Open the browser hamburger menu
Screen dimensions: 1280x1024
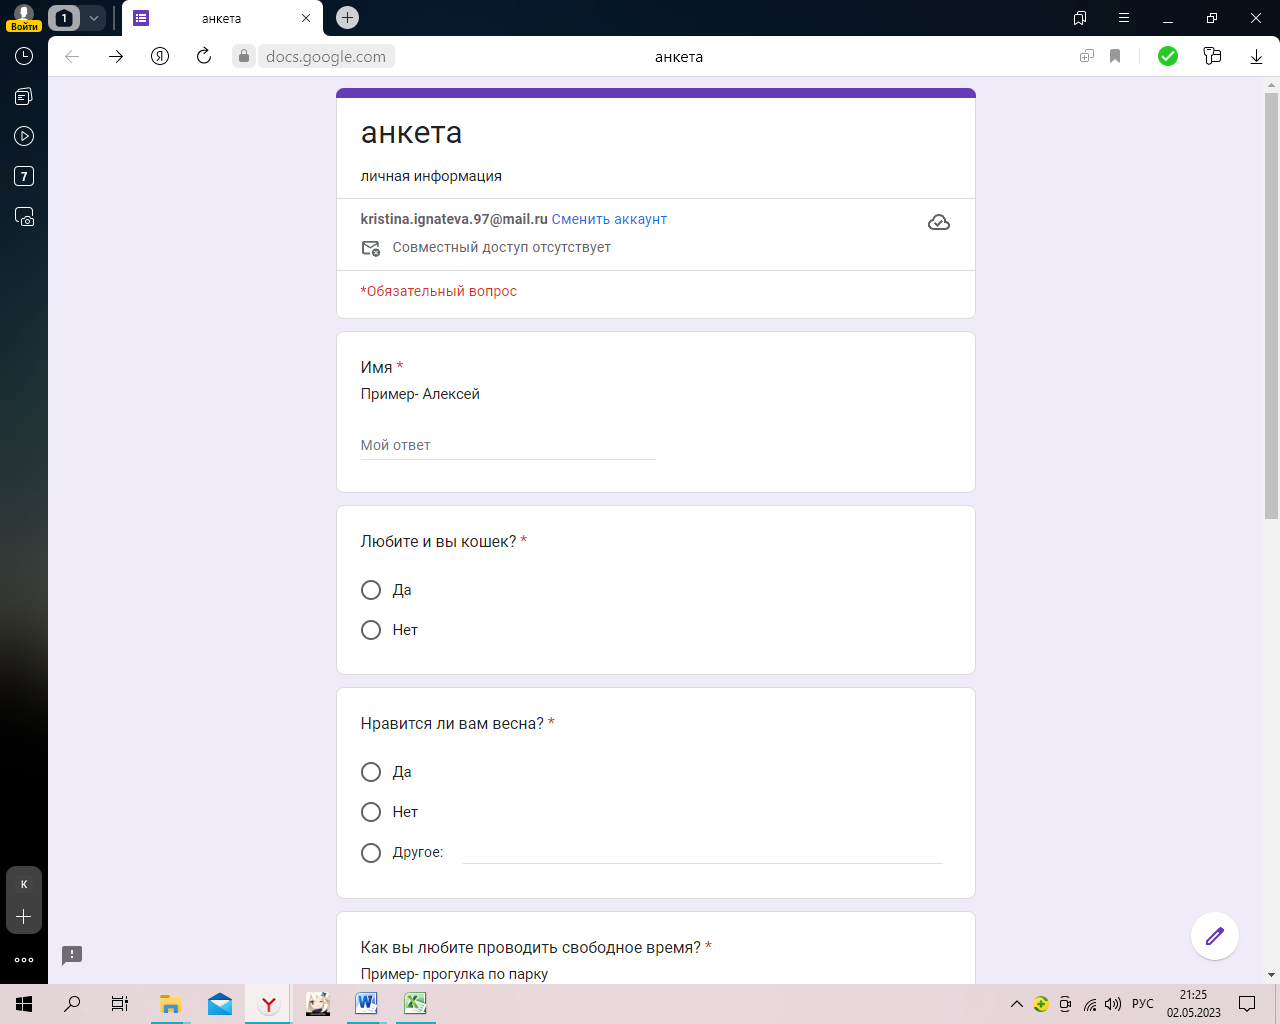(1124, 18)
